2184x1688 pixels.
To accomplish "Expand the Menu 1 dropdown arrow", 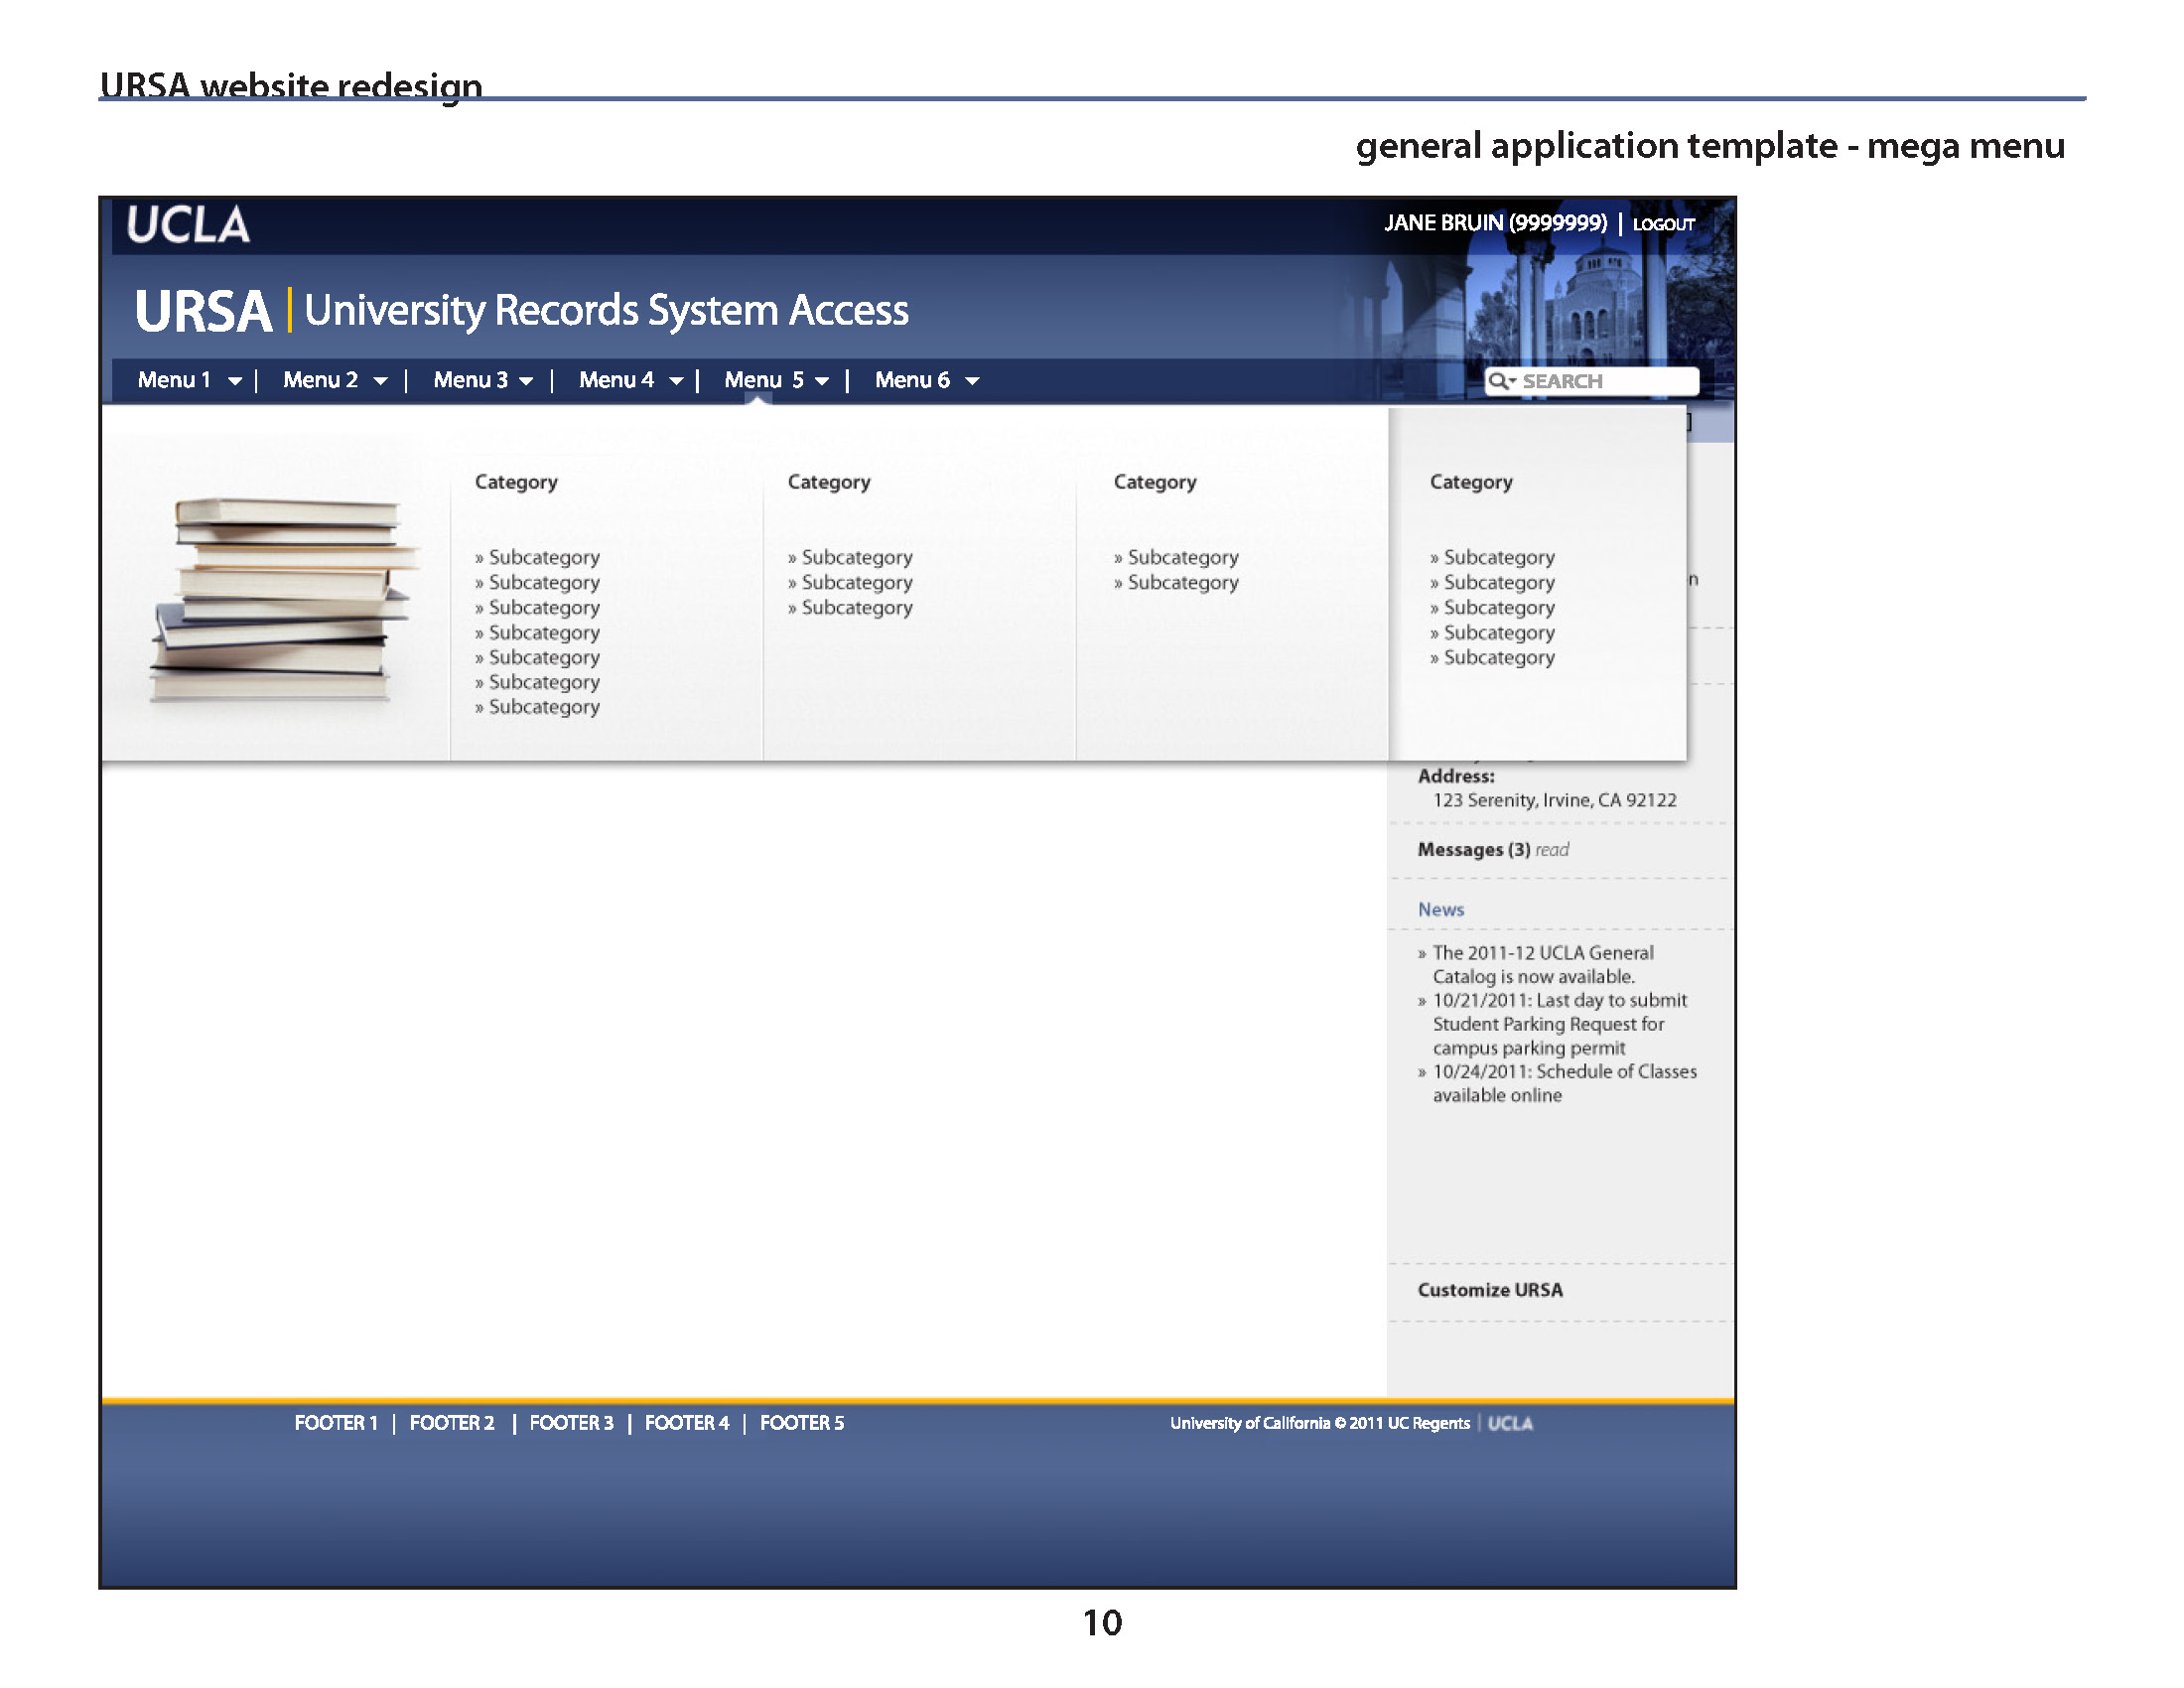I will 235,381.
